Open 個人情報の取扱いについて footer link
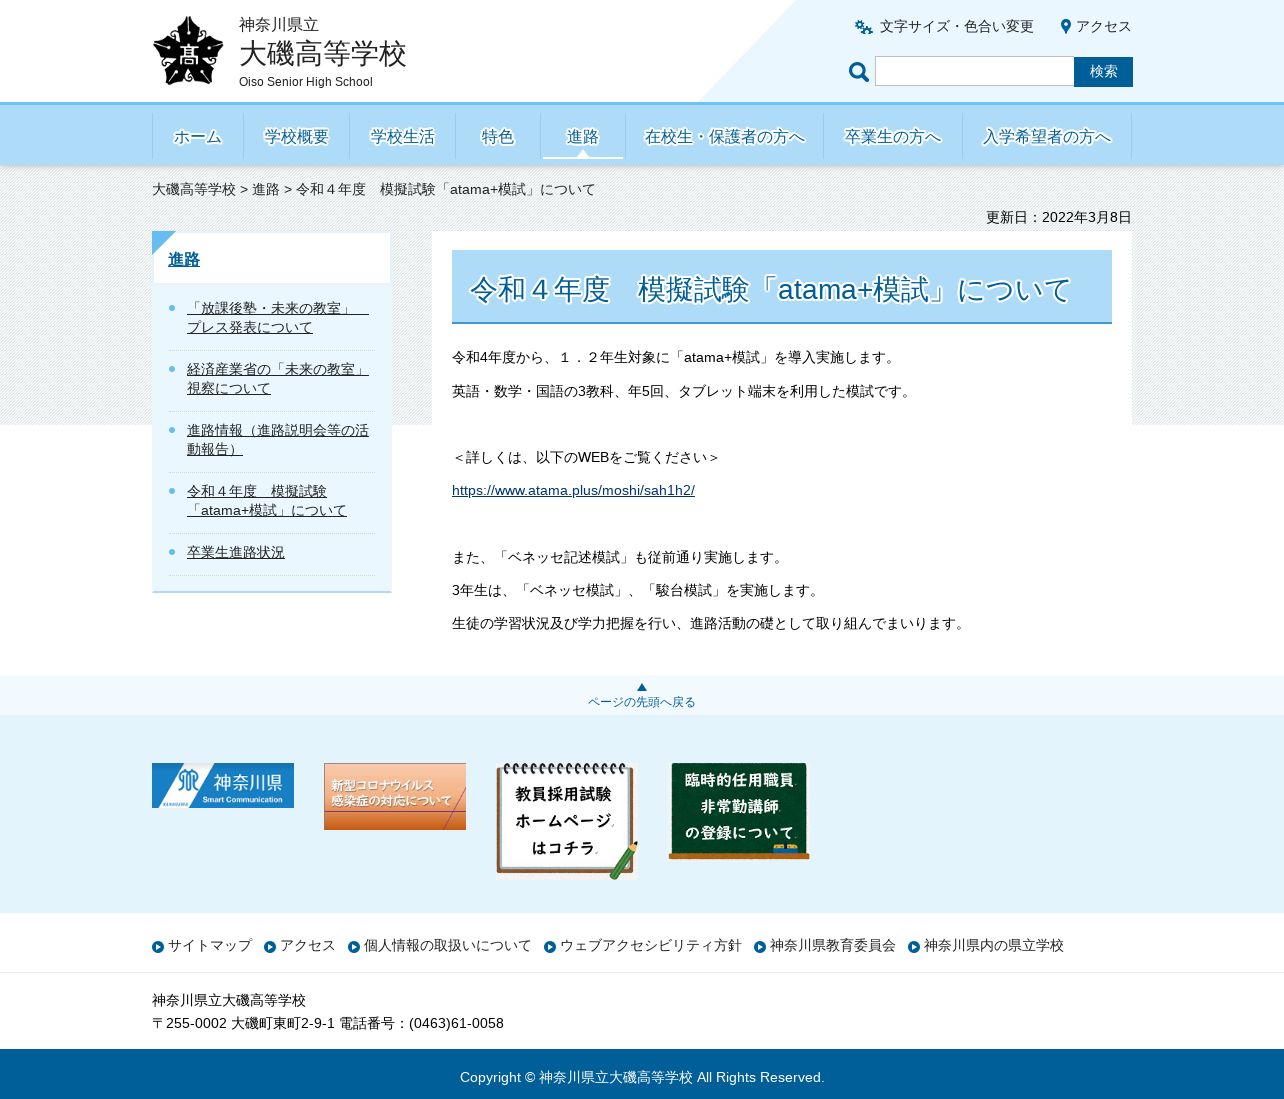Image resolution: width=1284 pixels, height=1099 pixels. (448, 946)
